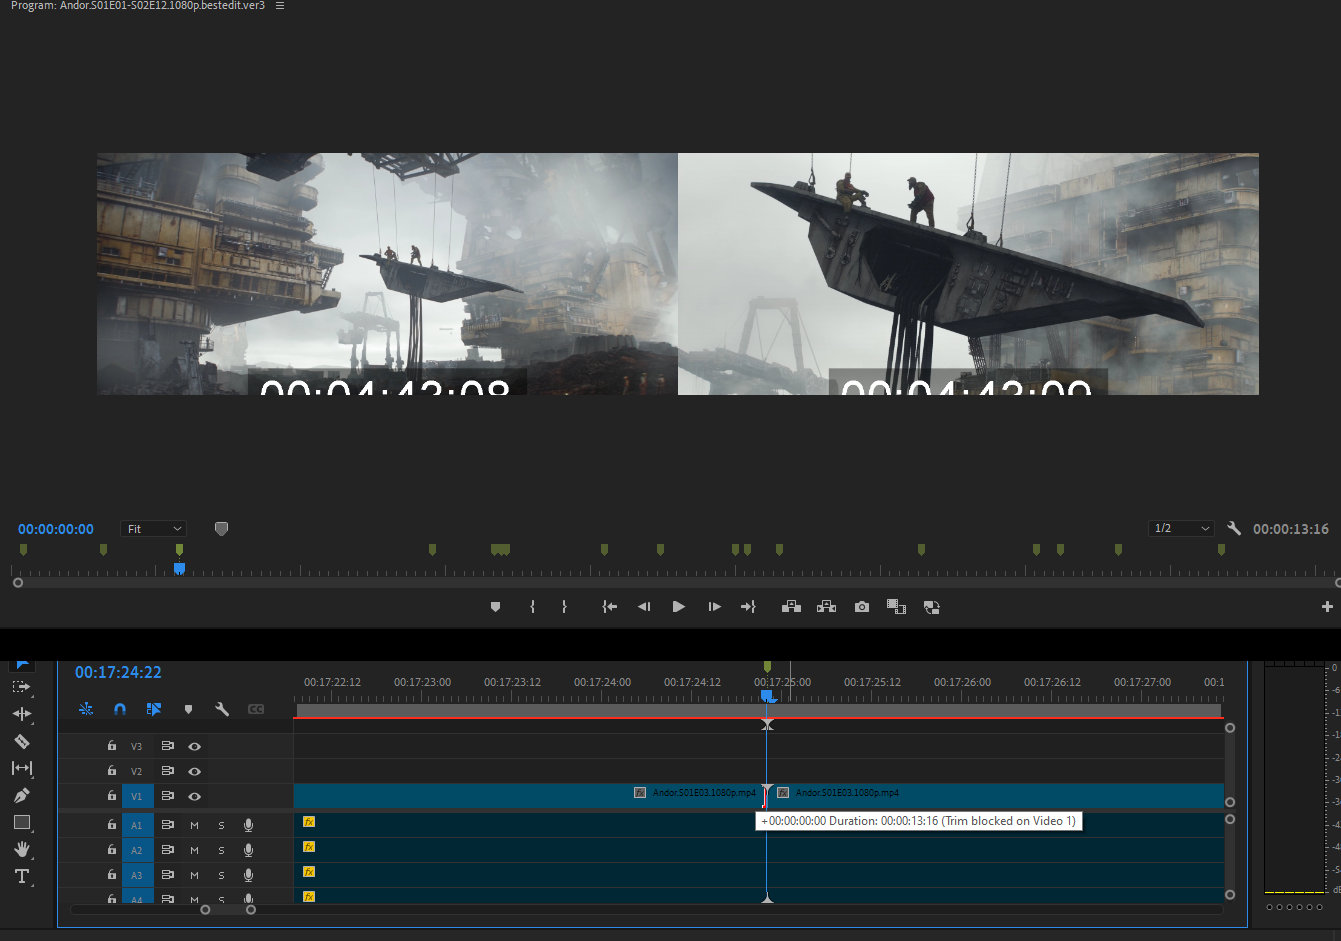Image resolution: width=1341 pixels, height=941 pixels.
Task: Select the Ripple Edit tool
Action: 21,714
